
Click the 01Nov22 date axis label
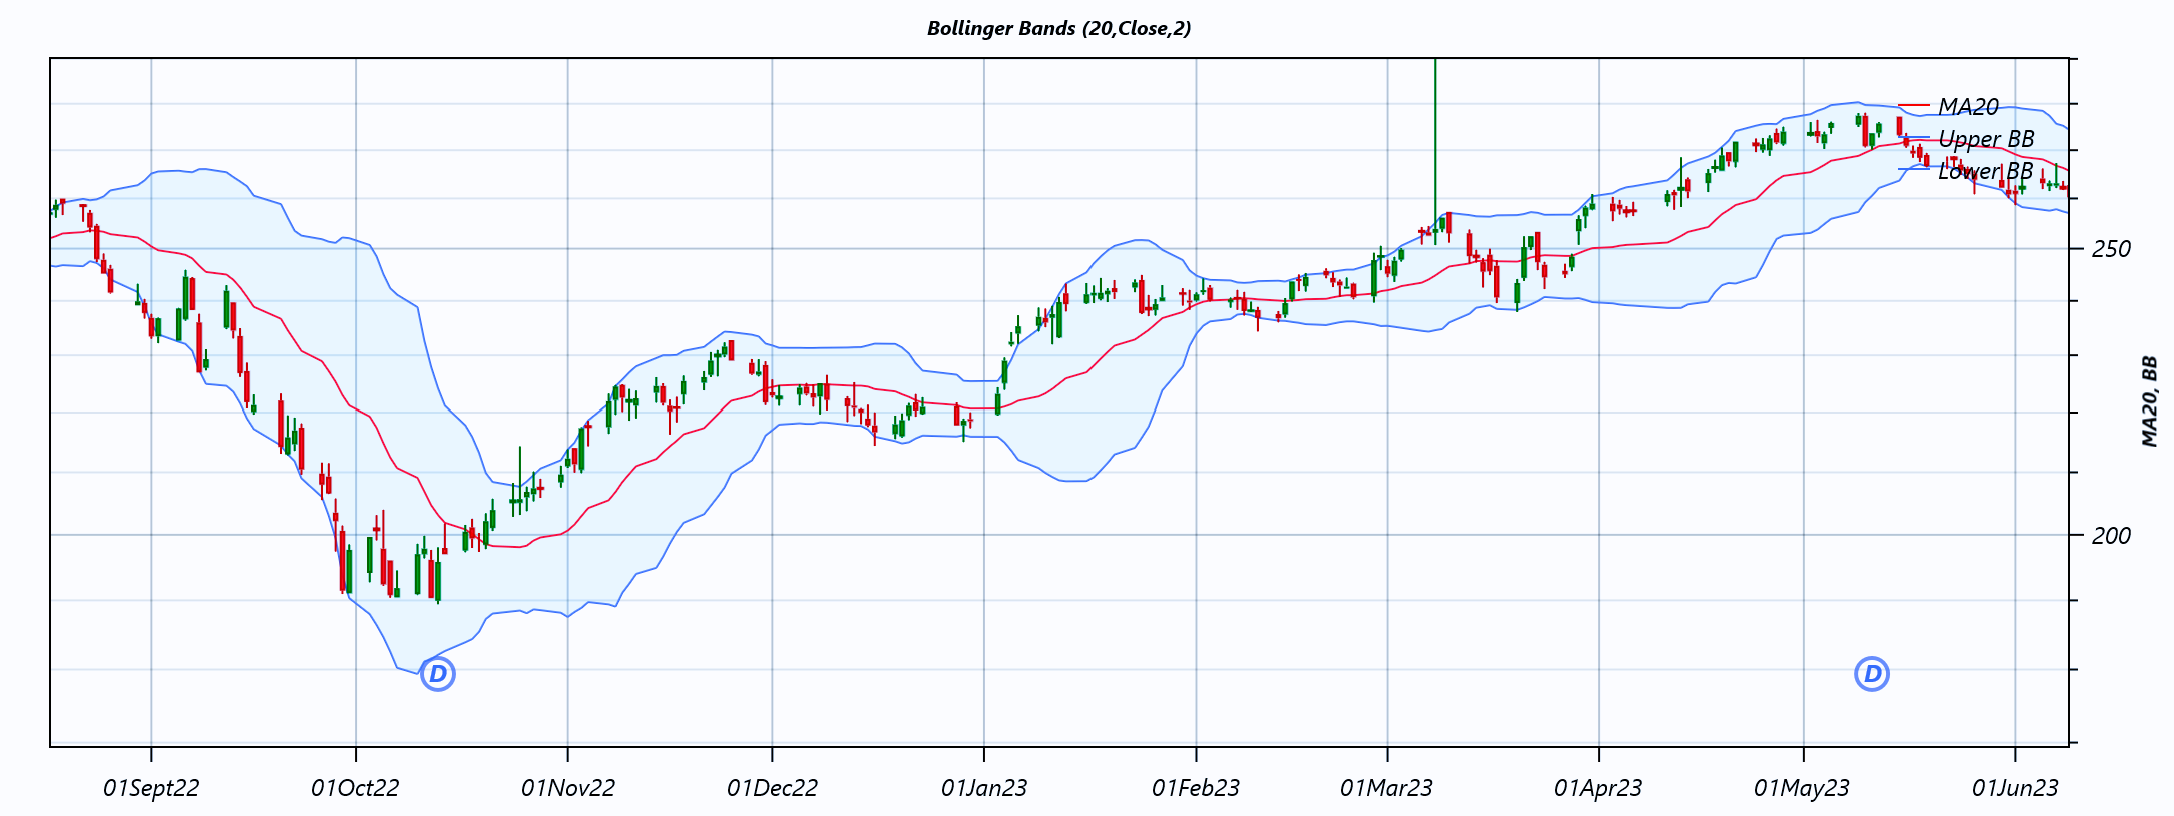coord(568,788)
